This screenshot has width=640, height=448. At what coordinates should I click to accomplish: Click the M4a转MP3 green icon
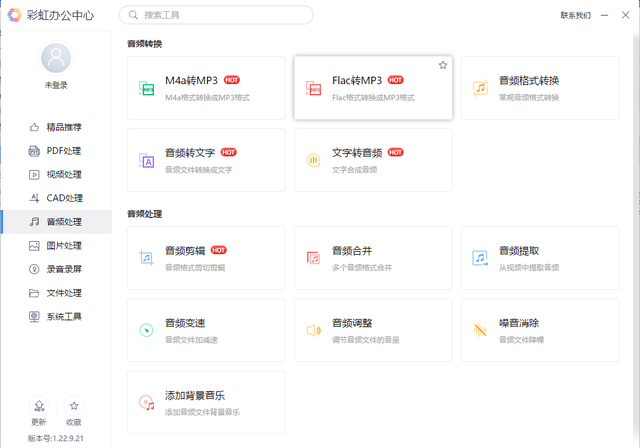147,88
